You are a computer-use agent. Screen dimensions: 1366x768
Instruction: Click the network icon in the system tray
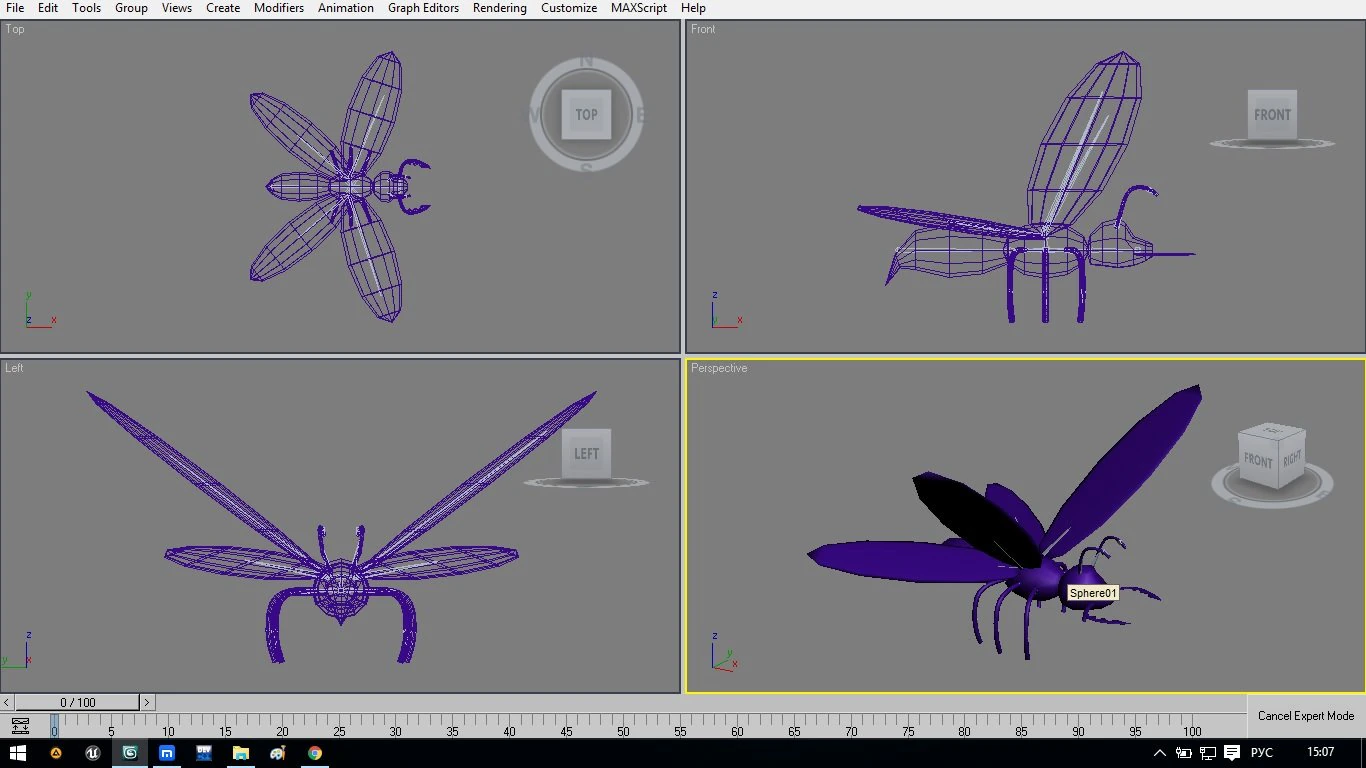click(x=1208, y=753)
